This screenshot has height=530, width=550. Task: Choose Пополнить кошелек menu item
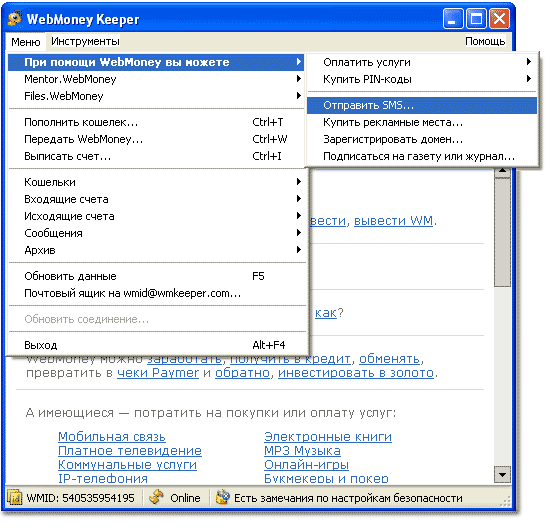[x=156, y=122]
